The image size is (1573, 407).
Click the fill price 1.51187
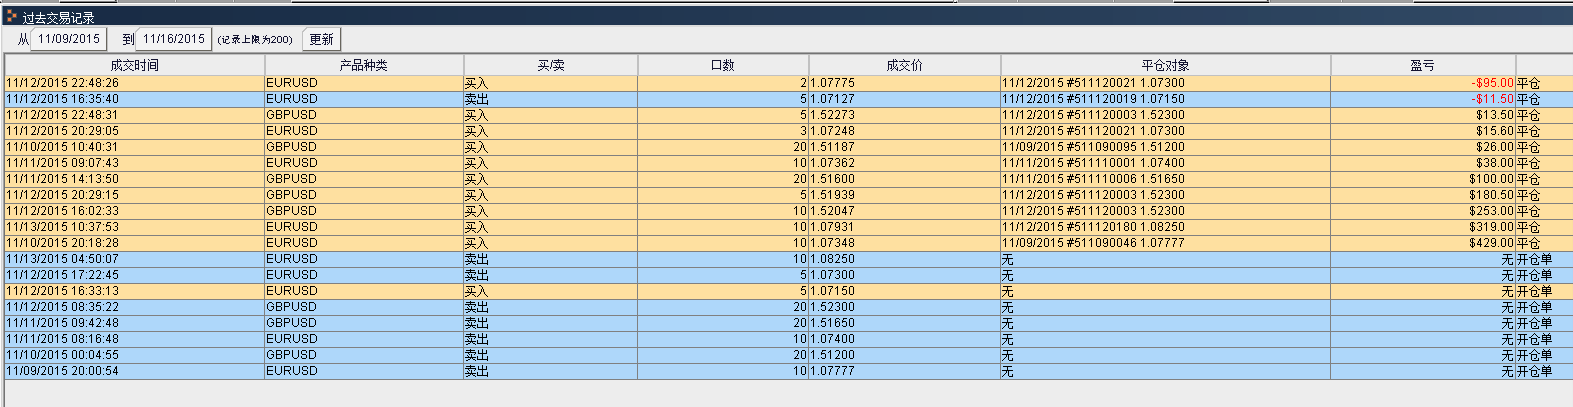point(832,147)
